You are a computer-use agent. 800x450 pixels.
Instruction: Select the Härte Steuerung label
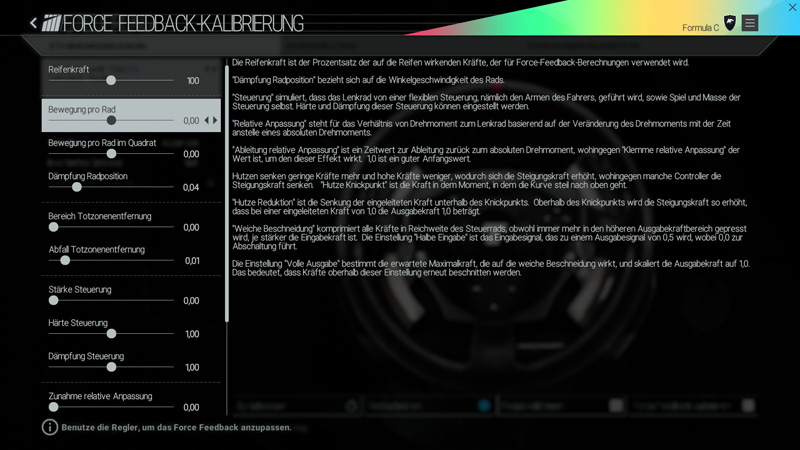coord(78,322)
